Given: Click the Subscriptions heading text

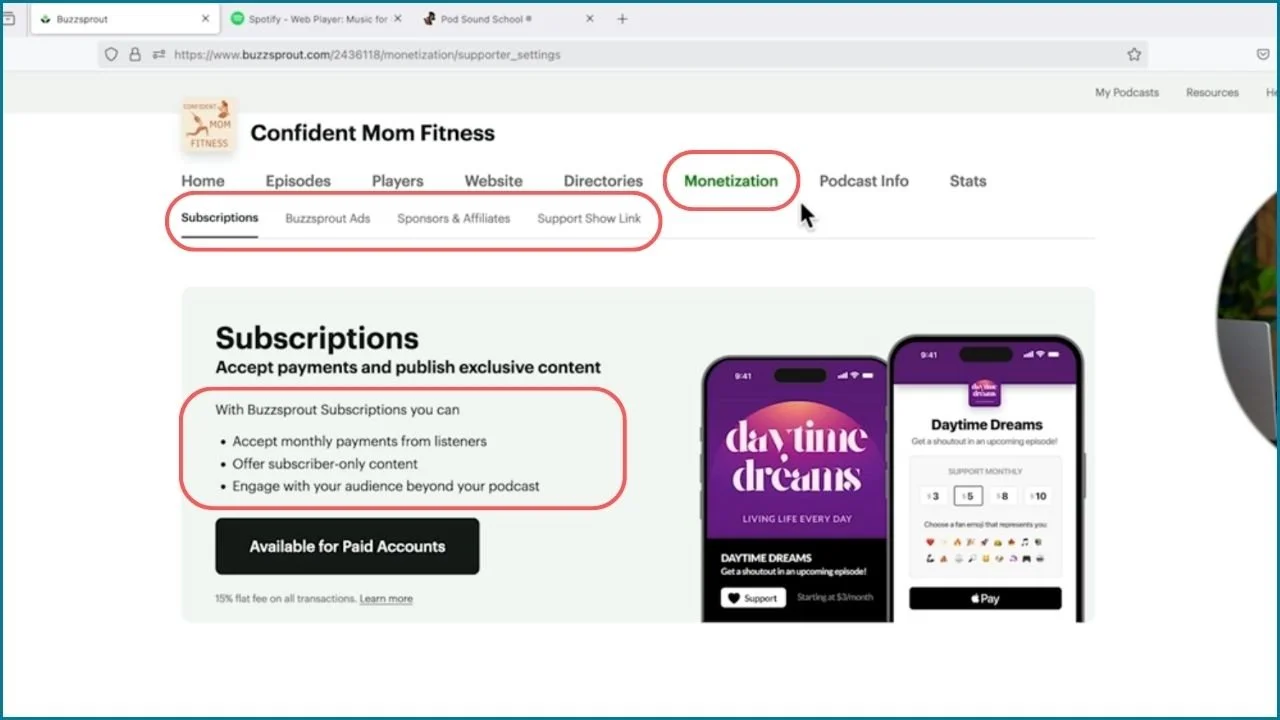Looking at the screenshot, I should pyautogui.click(x=317, y=338).
